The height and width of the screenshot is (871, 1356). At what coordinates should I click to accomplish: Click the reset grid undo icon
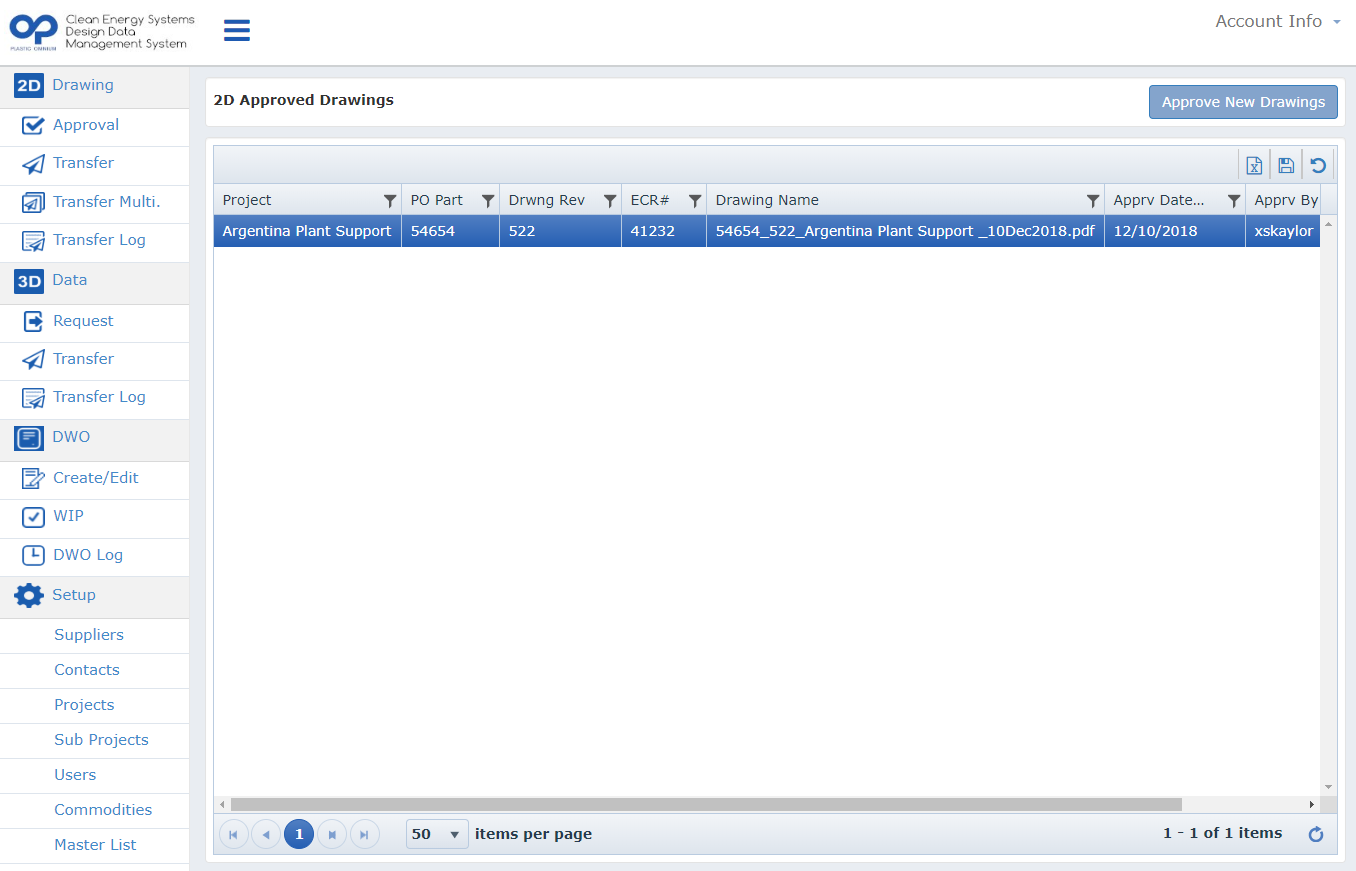[1318, 165]
